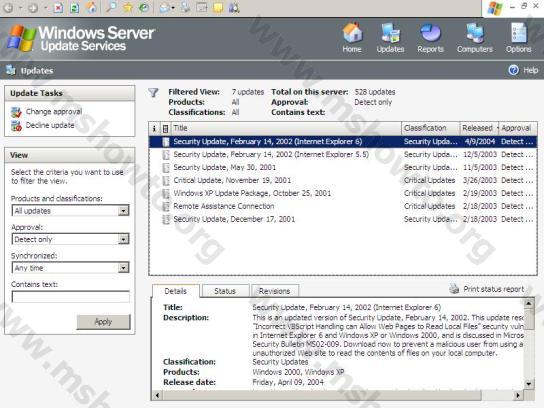
Task: Click the blue Help question icon
Action: point(513,70)
